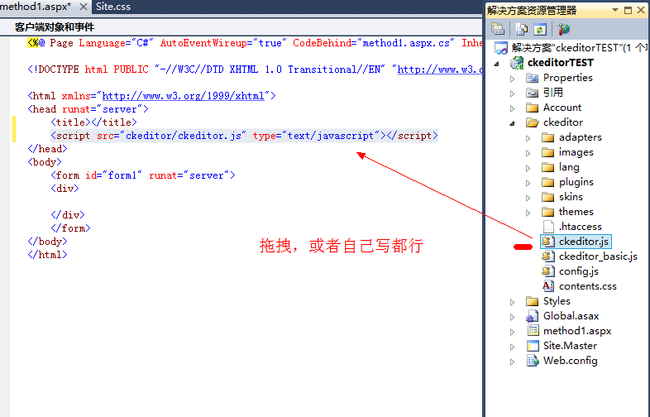Image resolution: width=650 pixels, height=417 pixels.
Task: Click the ckeditor_basic.js script icon
Action: (x=548, y=256)
